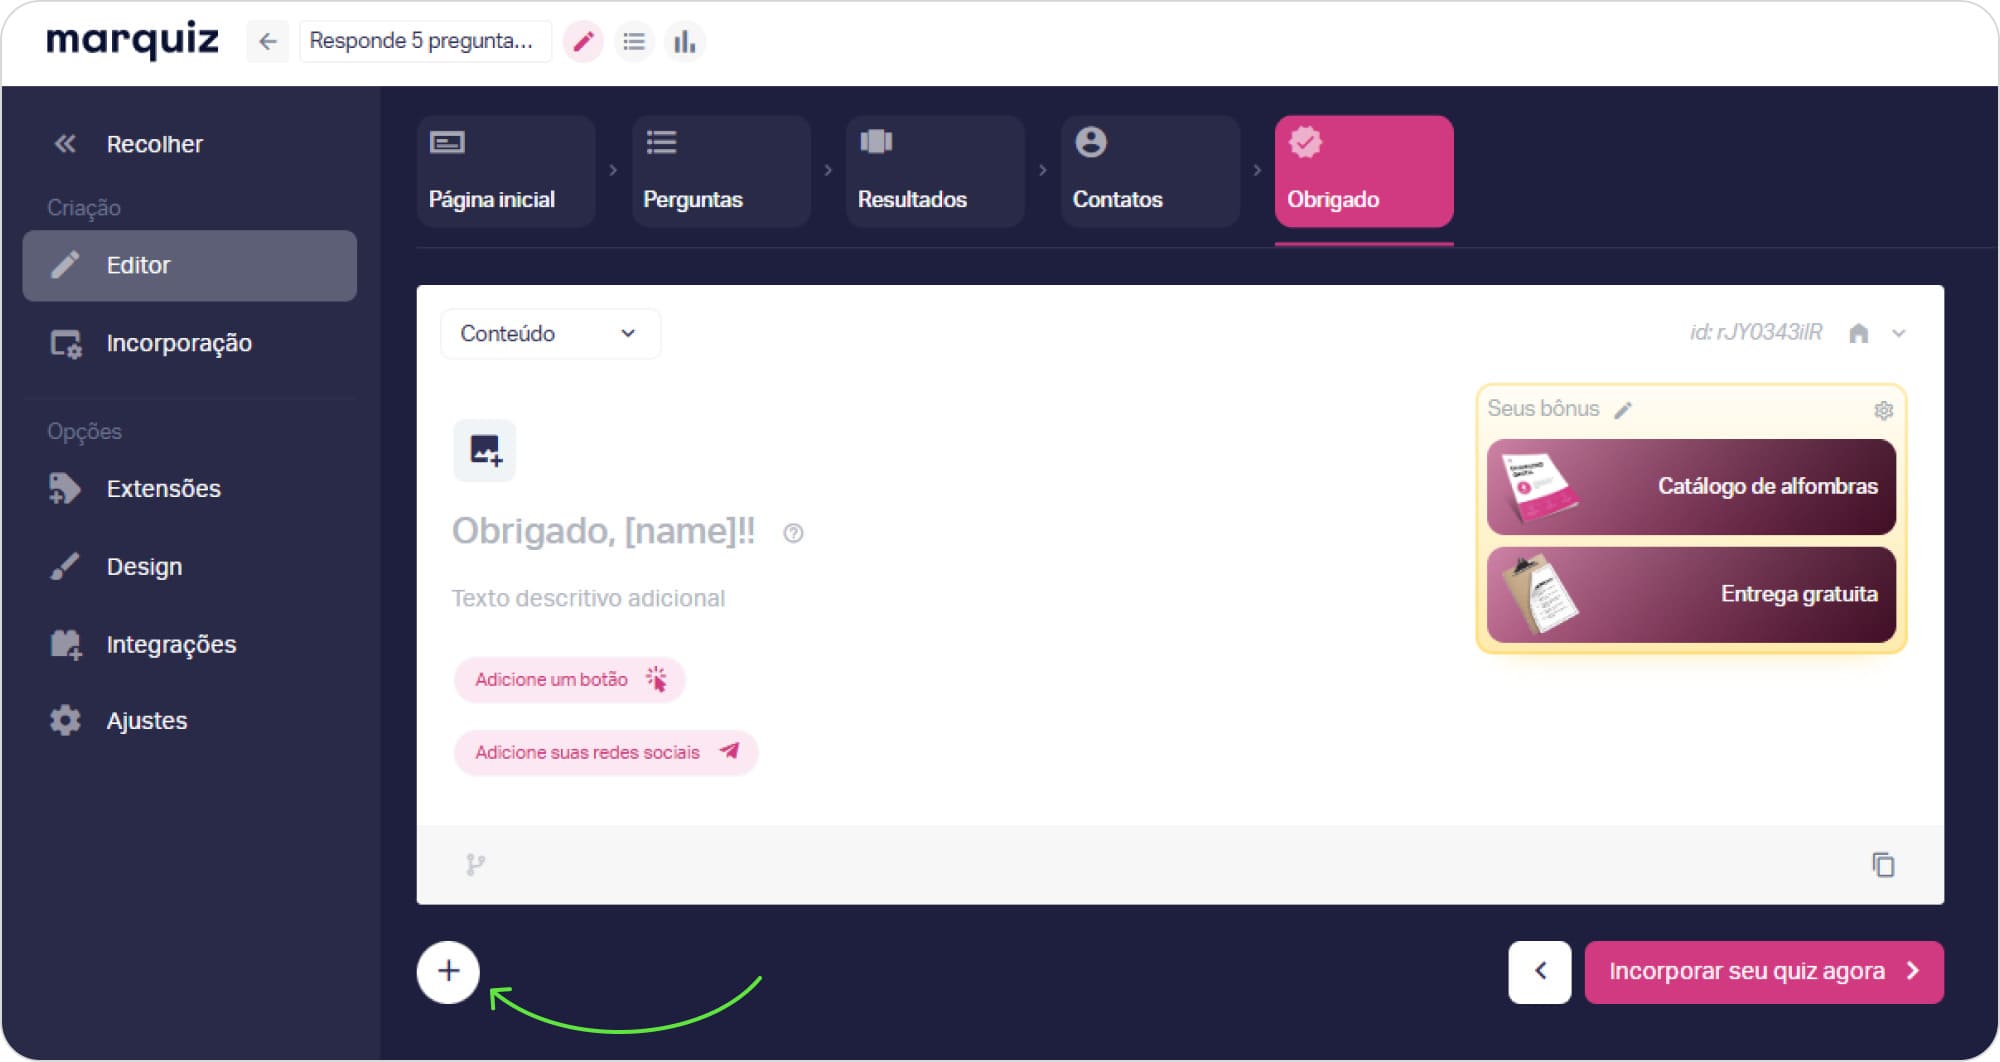
Task: Add an image with the picture-plus icon
Action: click(x=485, y=451)
